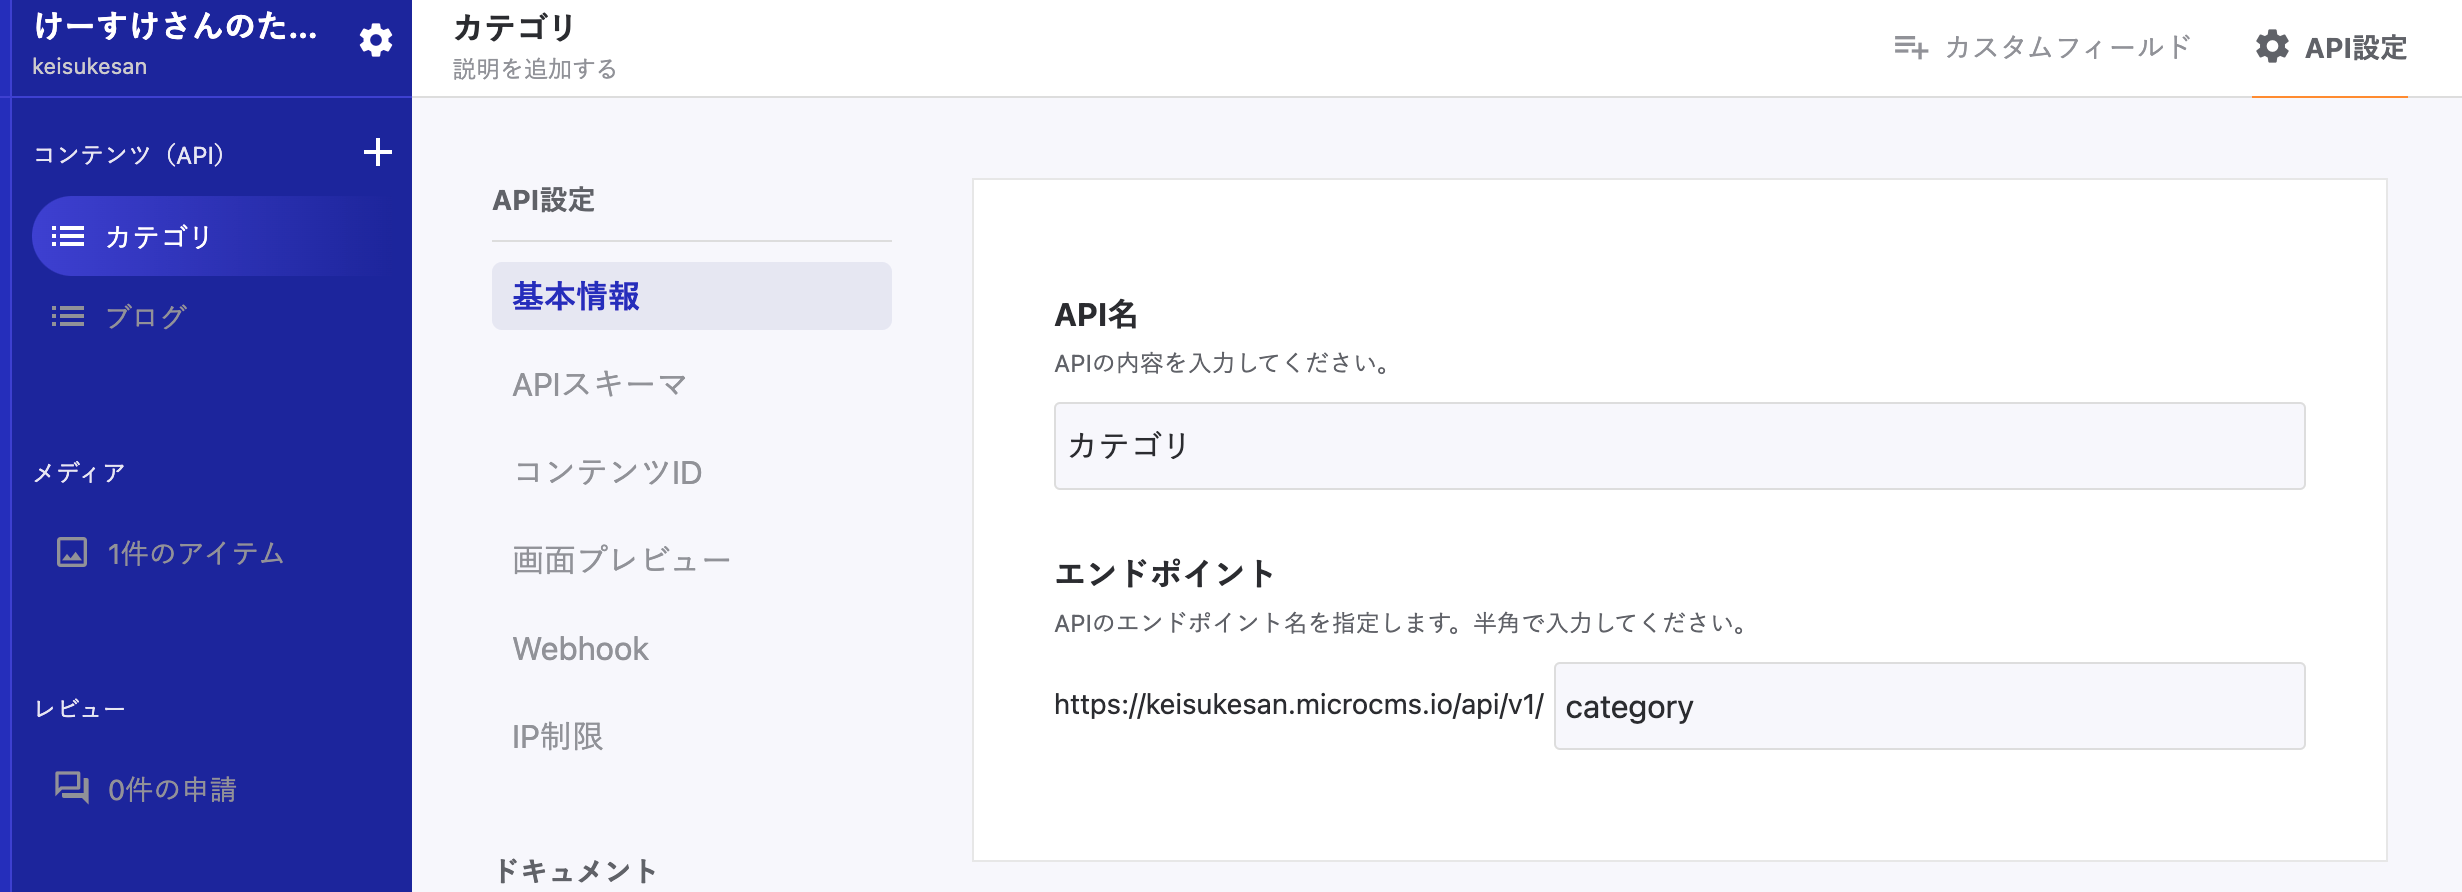Click the API設定 gear icon in header
This screenshot has width=2462, height=892.
tap(2272, 47)
